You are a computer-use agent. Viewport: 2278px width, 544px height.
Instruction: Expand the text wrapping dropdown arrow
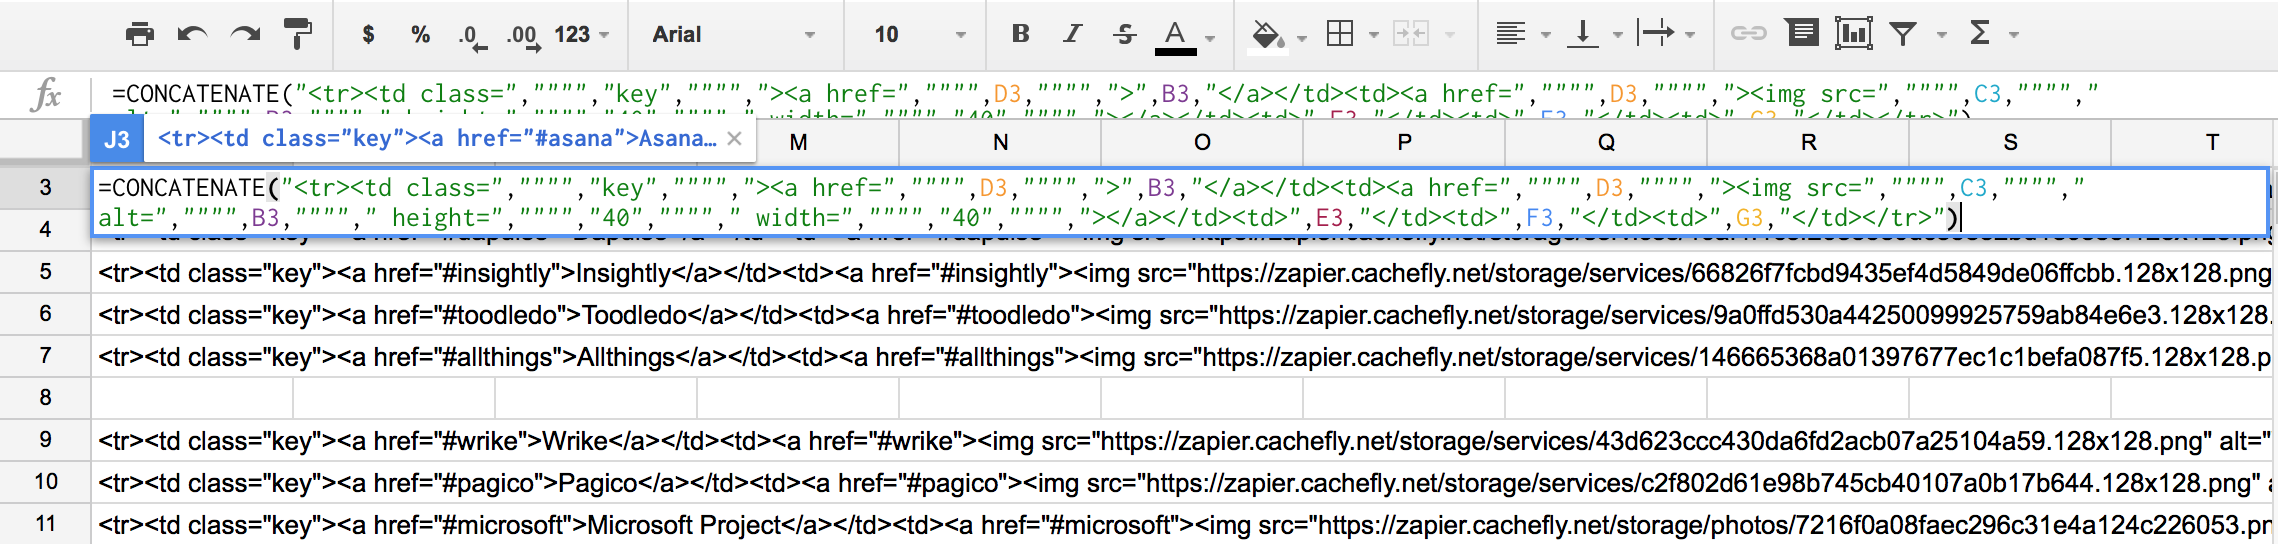[x=1690, y=36]
